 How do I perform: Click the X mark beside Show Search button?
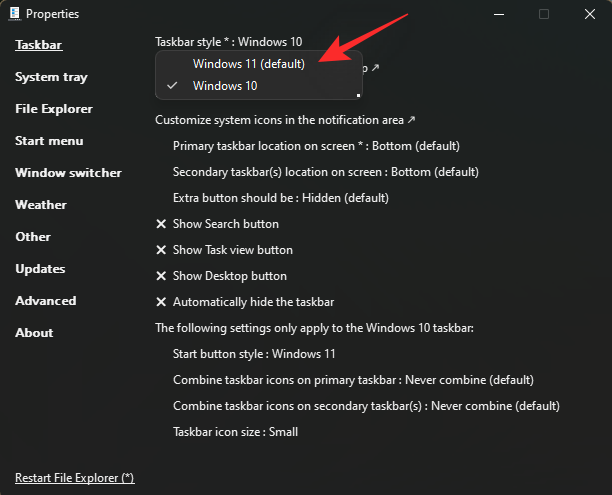(161, 224)
